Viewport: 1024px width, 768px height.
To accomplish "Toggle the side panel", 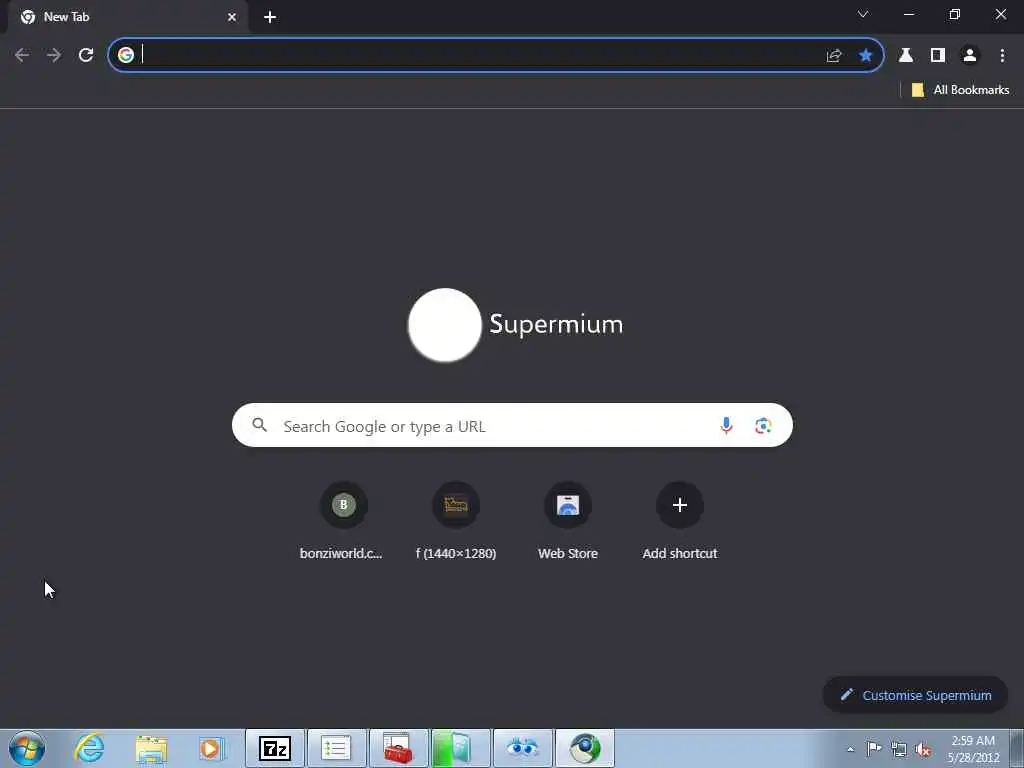I will click(938, 56).
